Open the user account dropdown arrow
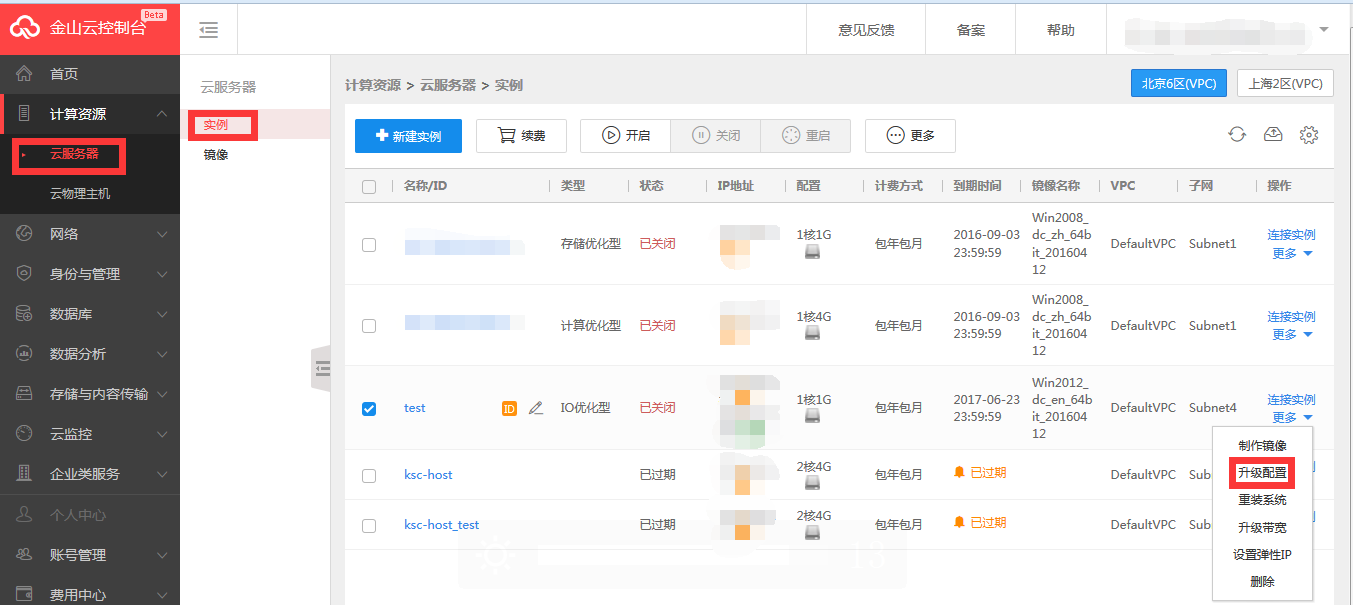Image resolution: width=1353 pixels, height=605 pixels. click(x=1324, y=30)
